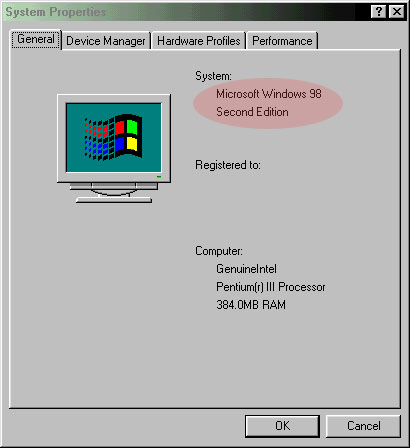Click the System Properties title bar

pos(187,12)
